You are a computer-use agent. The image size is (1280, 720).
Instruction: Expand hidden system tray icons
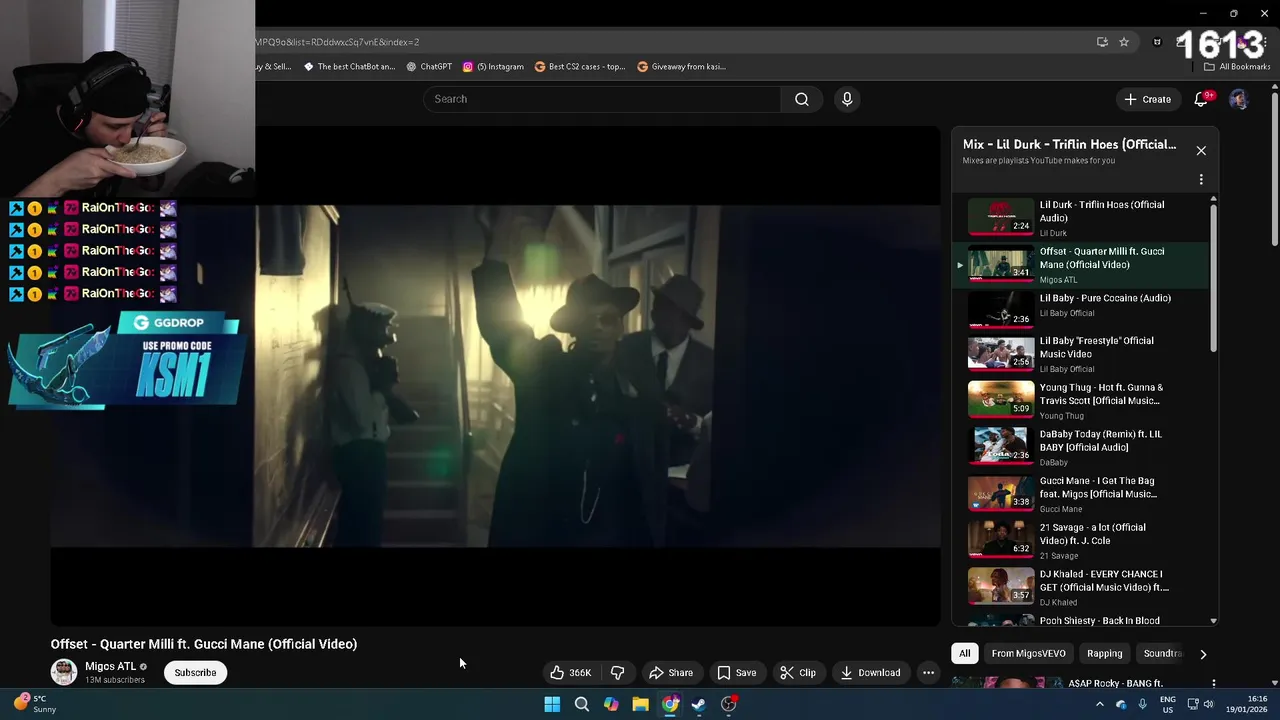click(1100, 704)
